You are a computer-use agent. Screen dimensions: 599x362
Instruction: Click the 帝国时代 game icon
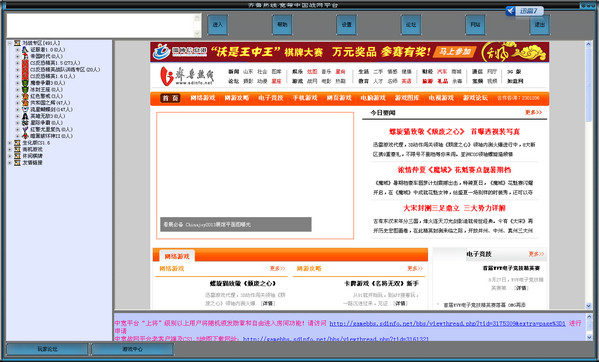point(25,56)
